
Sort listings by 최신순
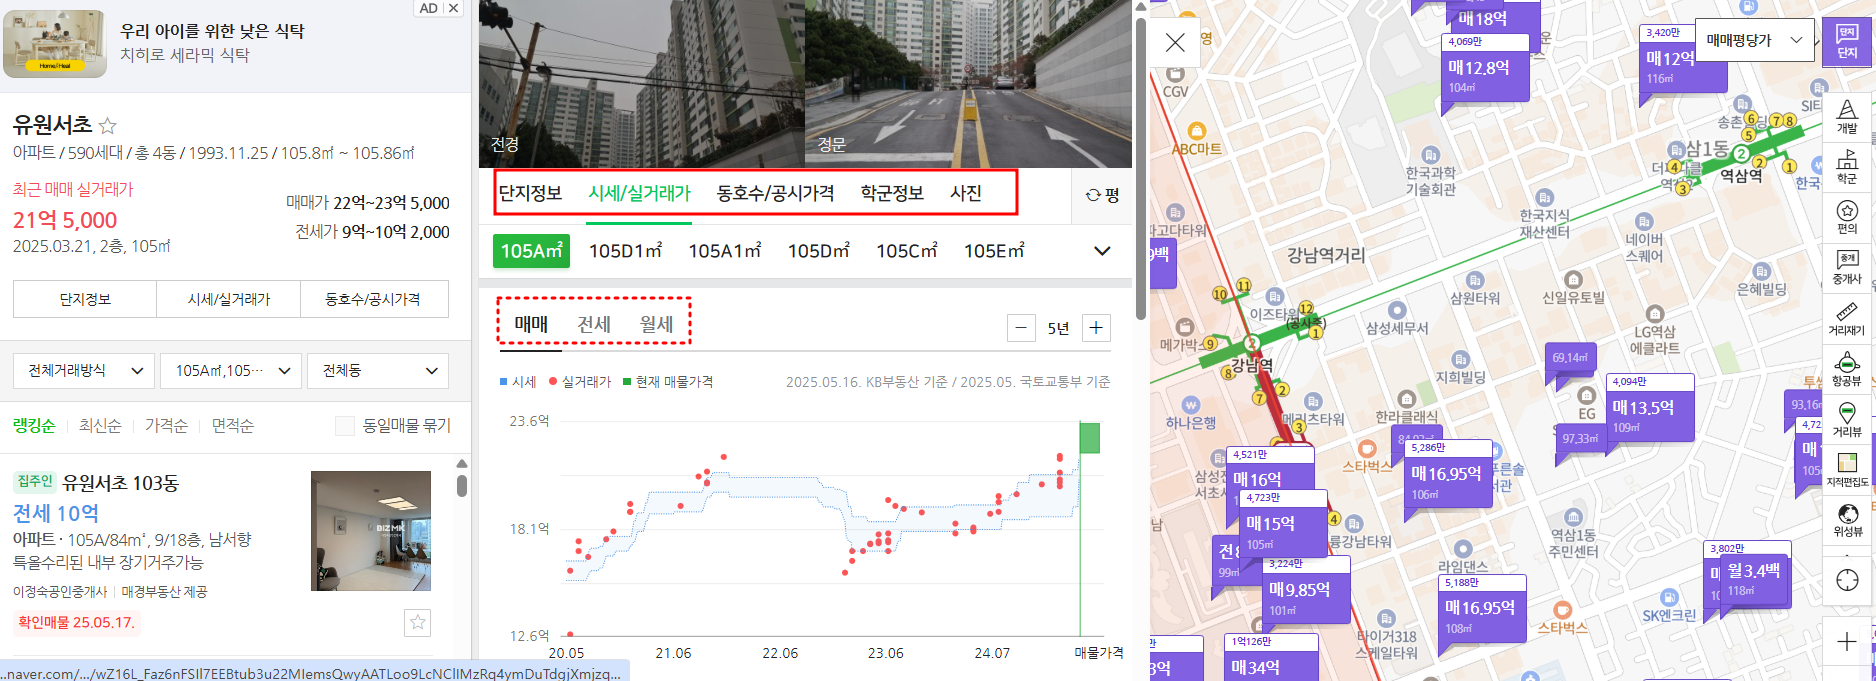(x=100, y=426)
